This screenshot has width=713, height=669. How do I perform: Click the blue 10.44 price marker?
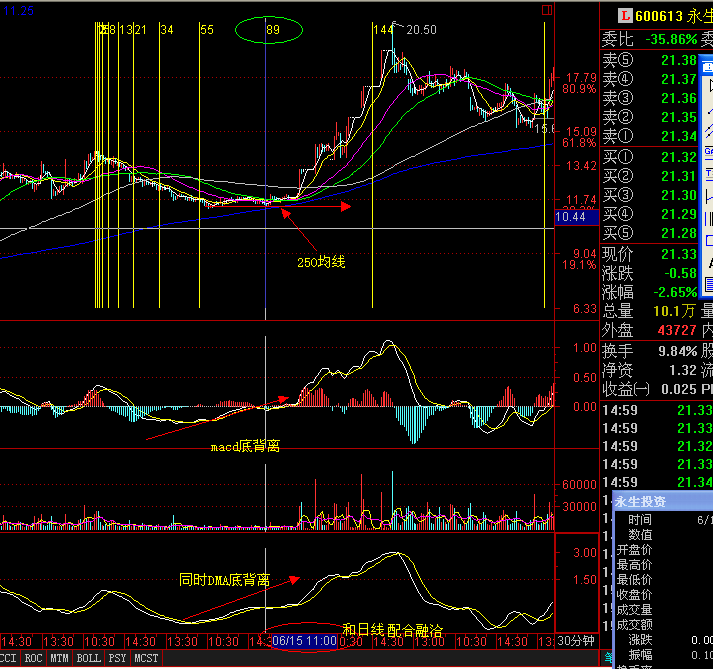coord(576,217)
